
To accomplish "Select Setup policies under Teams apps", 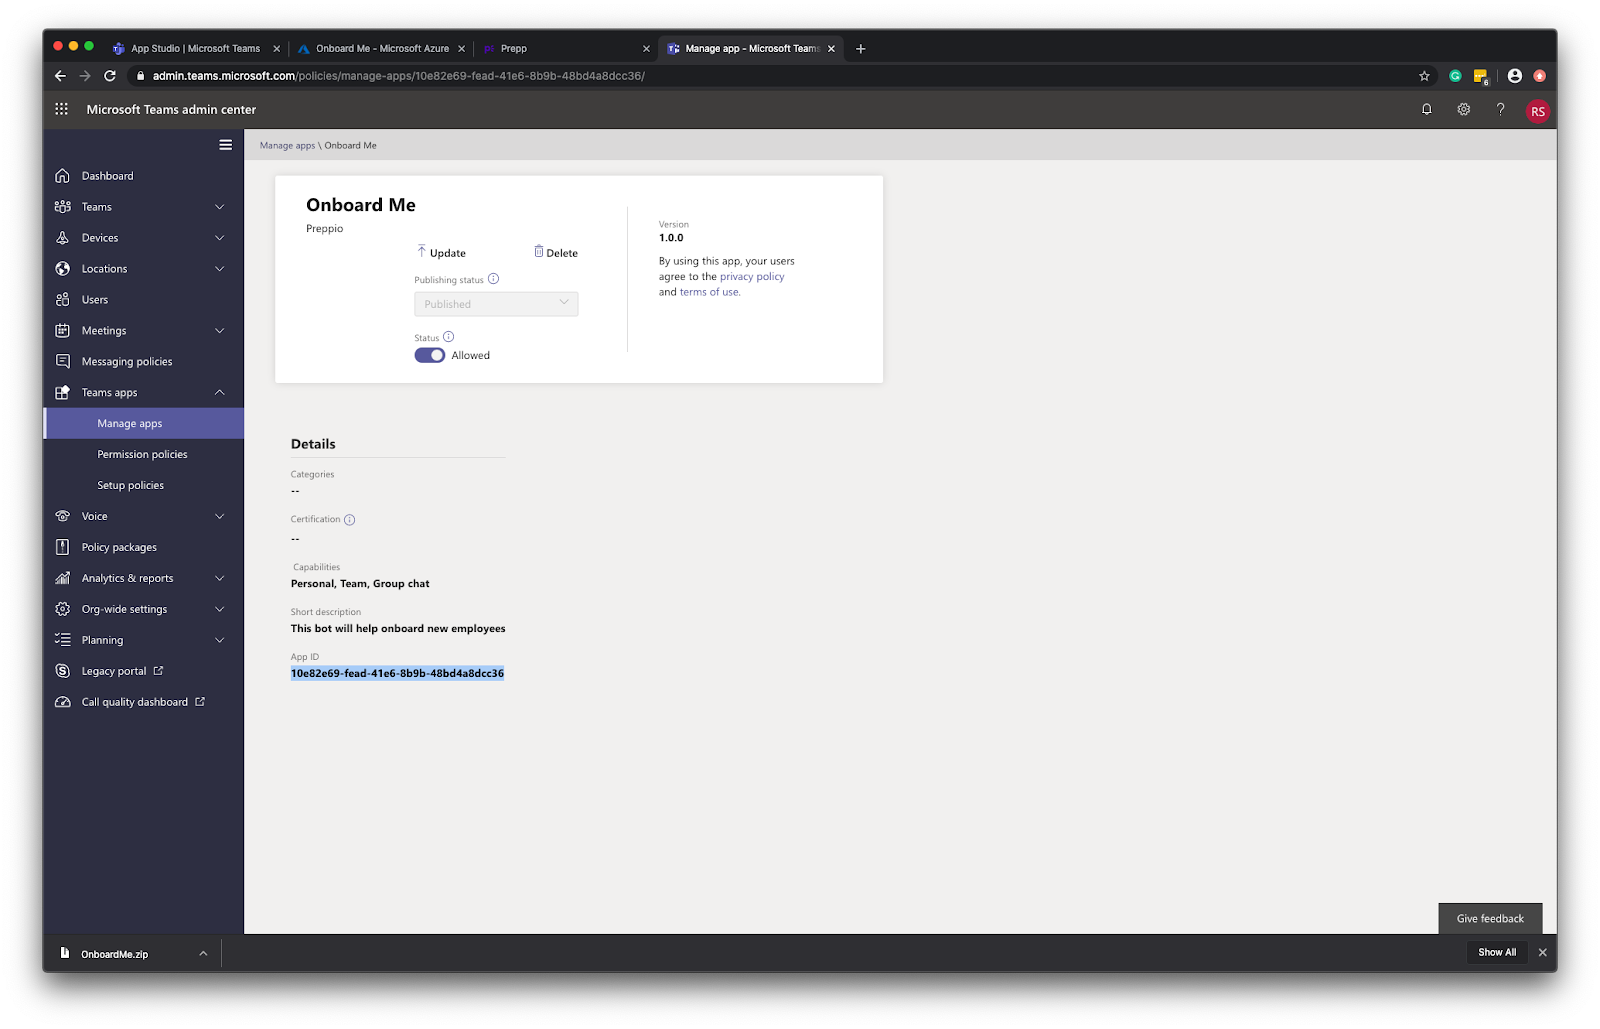I will pyautogui.click(x=130, y=485).
